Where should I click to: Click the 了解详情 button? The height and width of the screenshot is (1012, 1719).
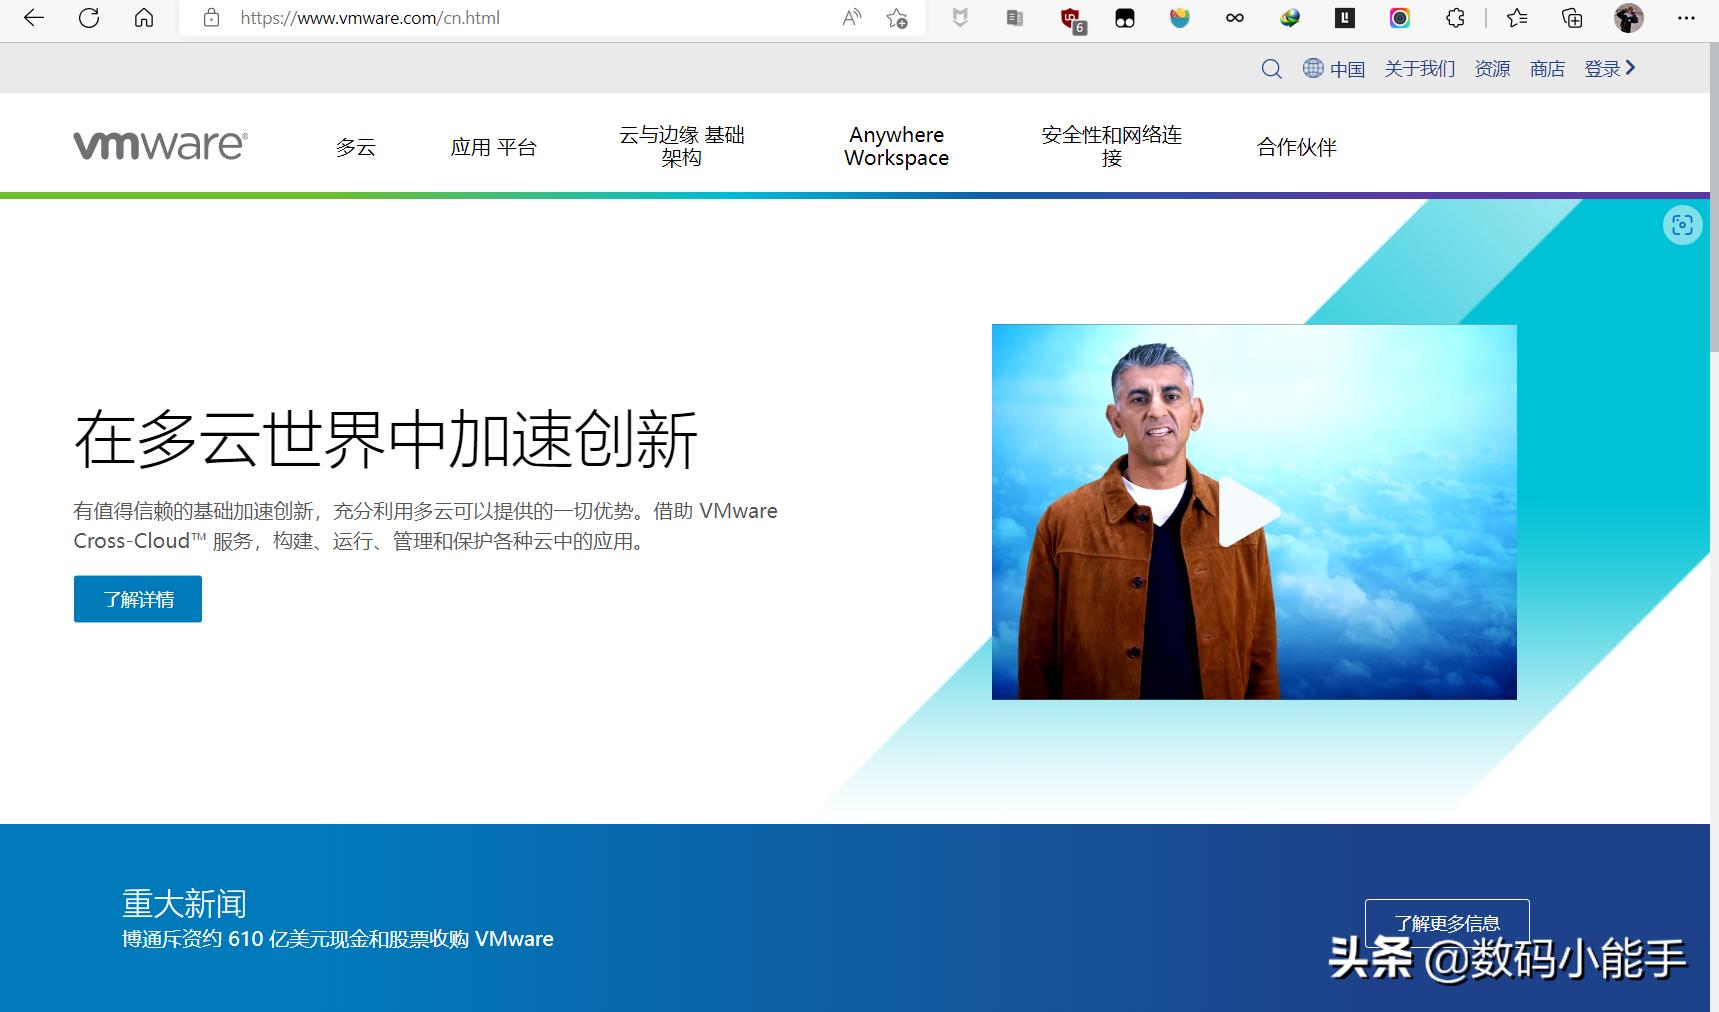(137, 598)
